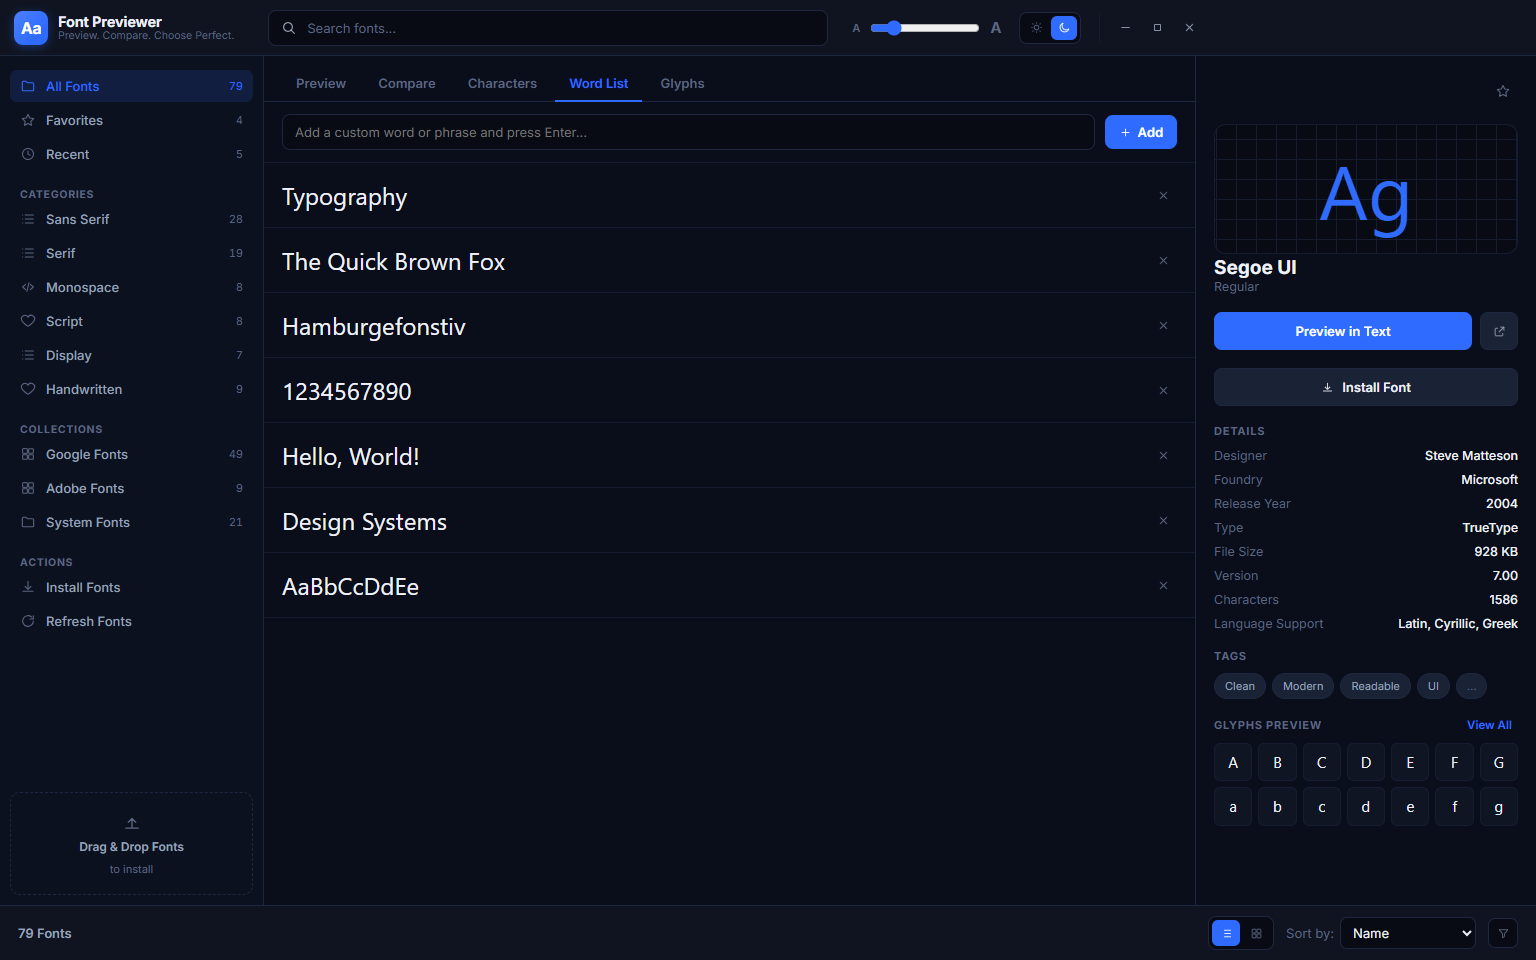The width and height of the screenshot is (1536, 960).
Task: Select the Clean tag
Action: click(1240, 686)
